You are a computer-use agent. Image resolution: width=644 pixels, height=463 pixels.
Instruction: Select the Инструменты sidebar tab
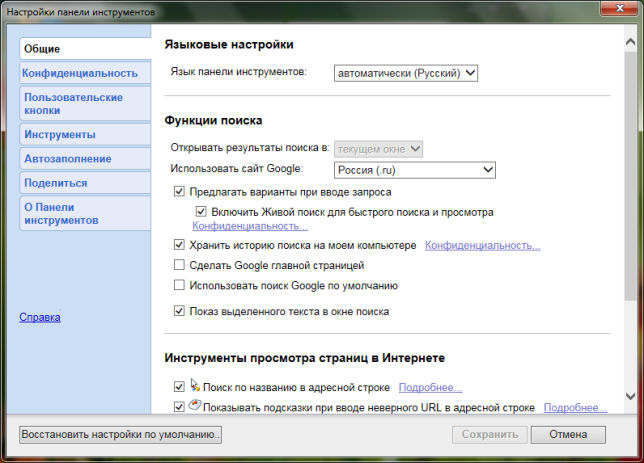click(59, 134)
